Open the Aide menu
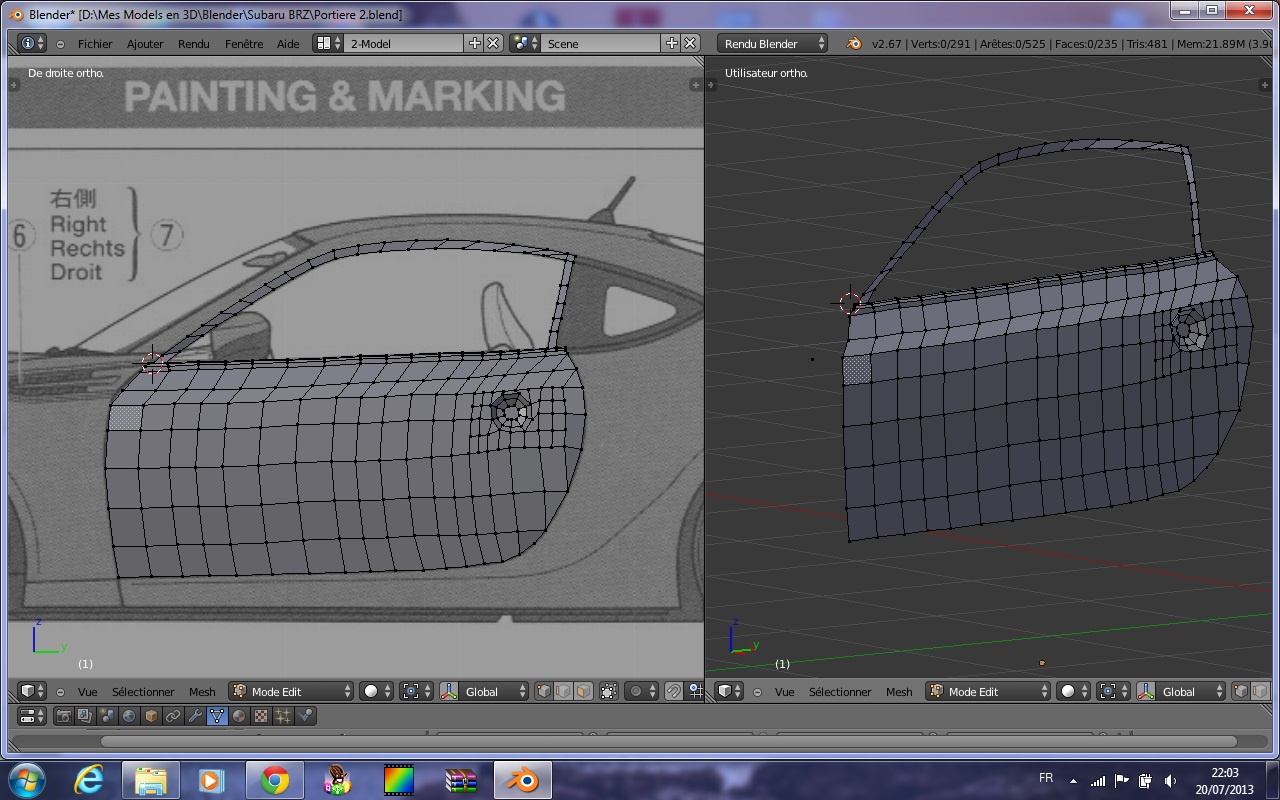Screen dimensions: 1280x800 [x=288, y=44]
